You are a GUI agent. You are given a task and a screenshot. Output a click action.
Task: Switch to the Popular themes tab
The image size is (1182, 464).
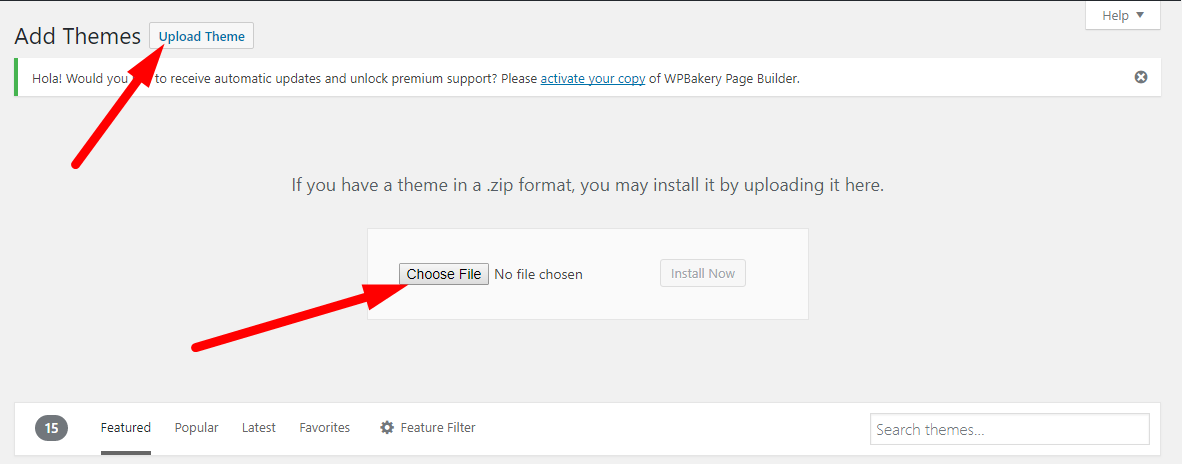tap(197, 428)
